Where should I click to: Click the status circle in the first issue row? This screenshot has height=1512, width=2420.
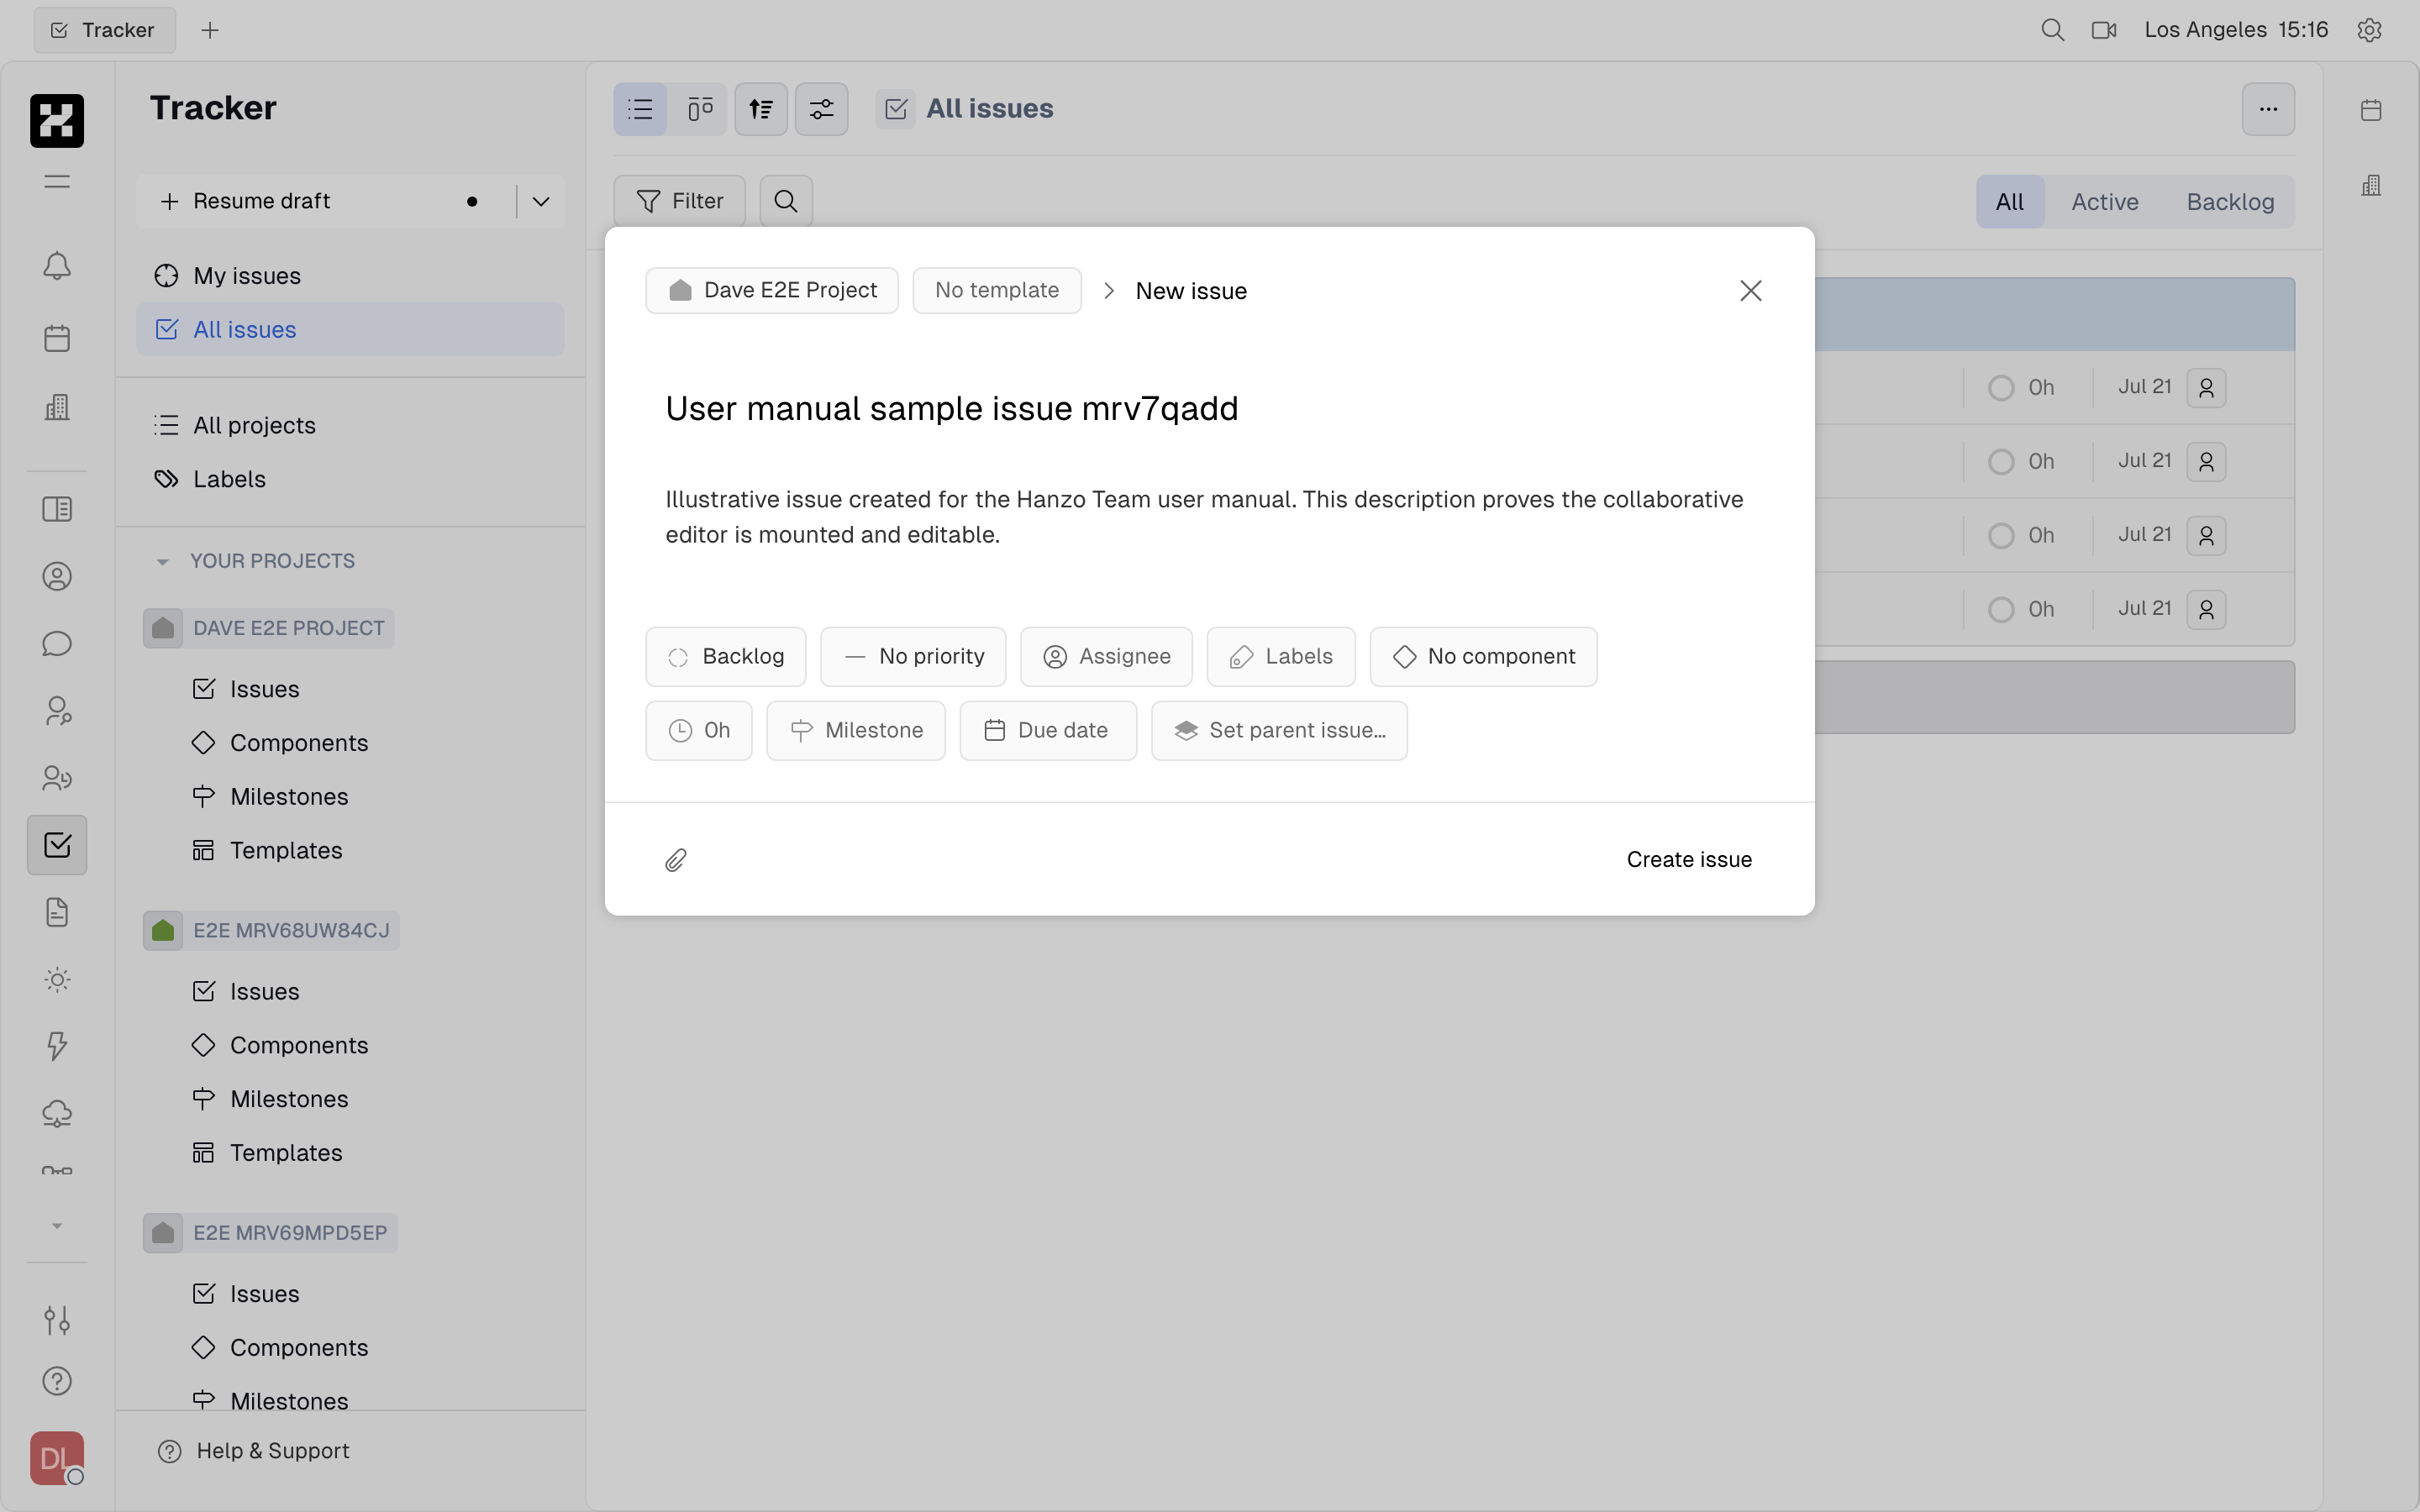click(x=2001, y=388)
